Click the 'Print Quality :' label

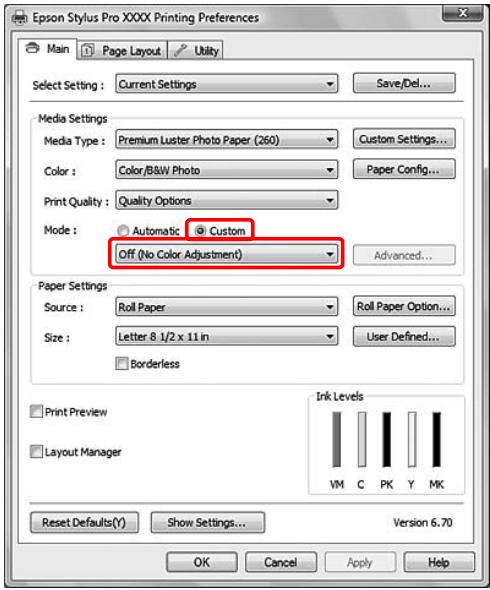76,202
